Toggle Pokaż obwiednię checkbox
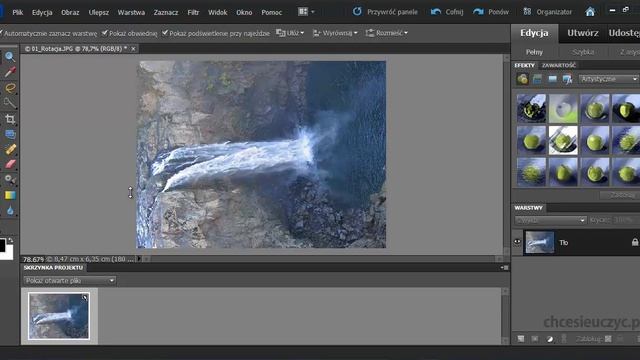This screenshot has width=640, height=360. click(x=104, y=33)
